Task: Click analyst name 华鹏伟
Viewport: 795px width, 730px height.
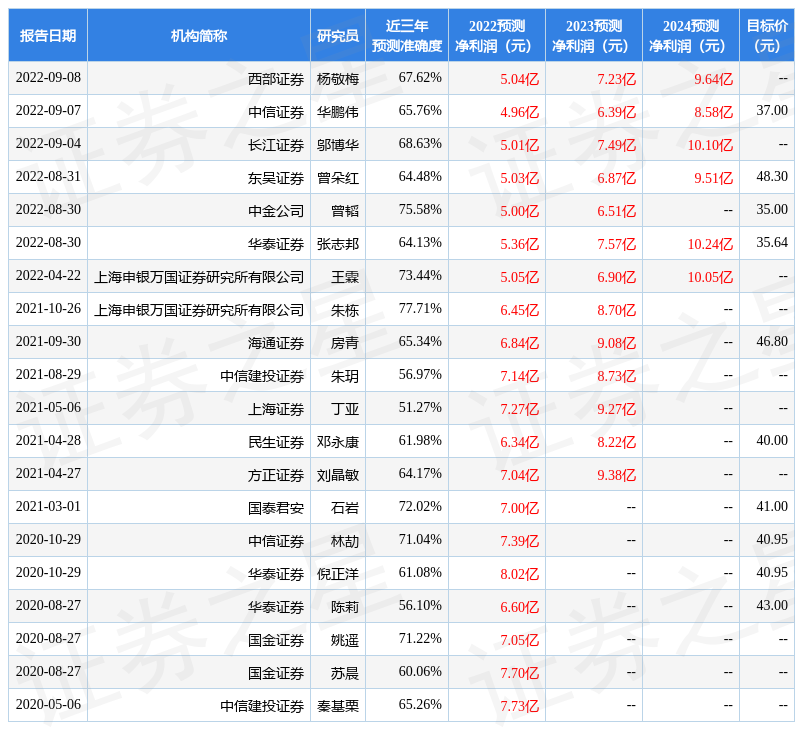Action: click(338, 112)
